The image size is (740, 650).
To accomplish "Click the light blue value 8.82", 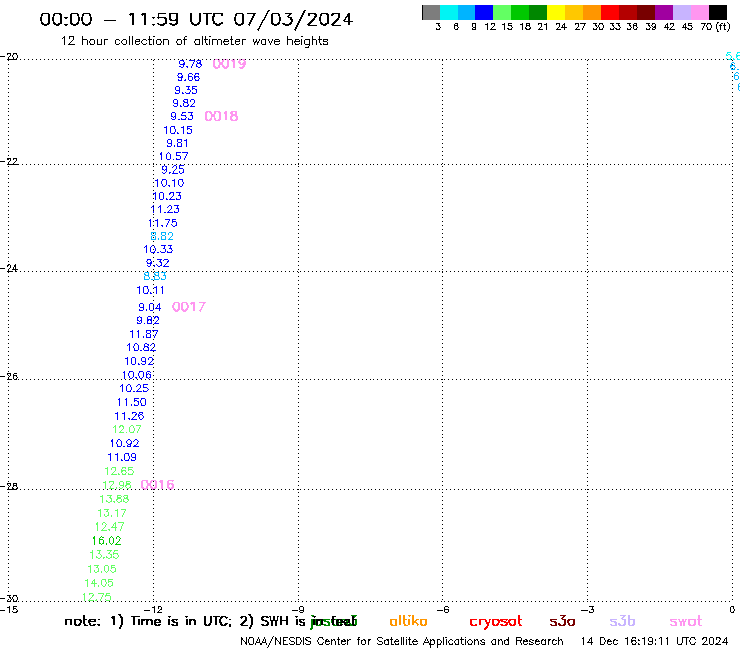I will [x=162, y=236].
